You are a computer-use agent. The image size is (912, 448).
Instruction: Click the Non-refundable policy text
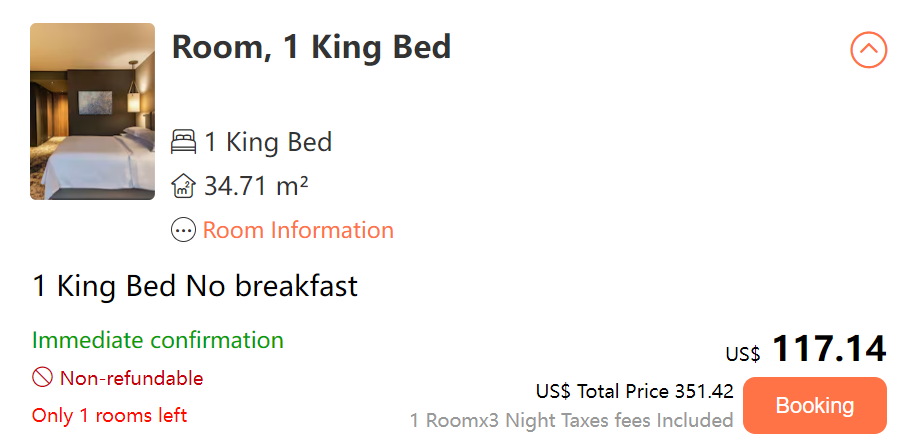[131, 378]
